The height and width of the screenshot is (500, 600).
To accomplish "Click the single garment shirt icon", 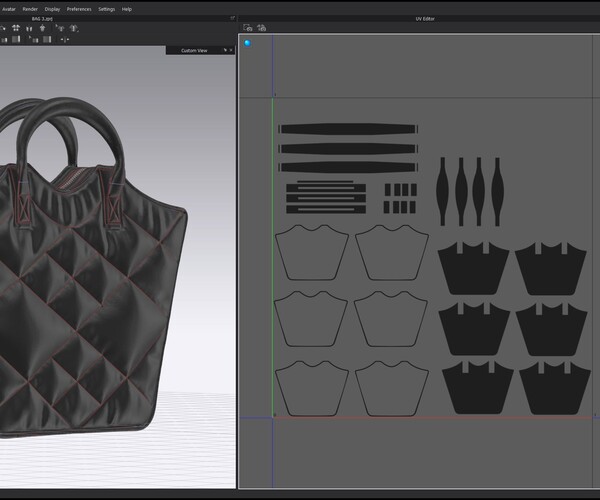I will click(x=42, y=28).
